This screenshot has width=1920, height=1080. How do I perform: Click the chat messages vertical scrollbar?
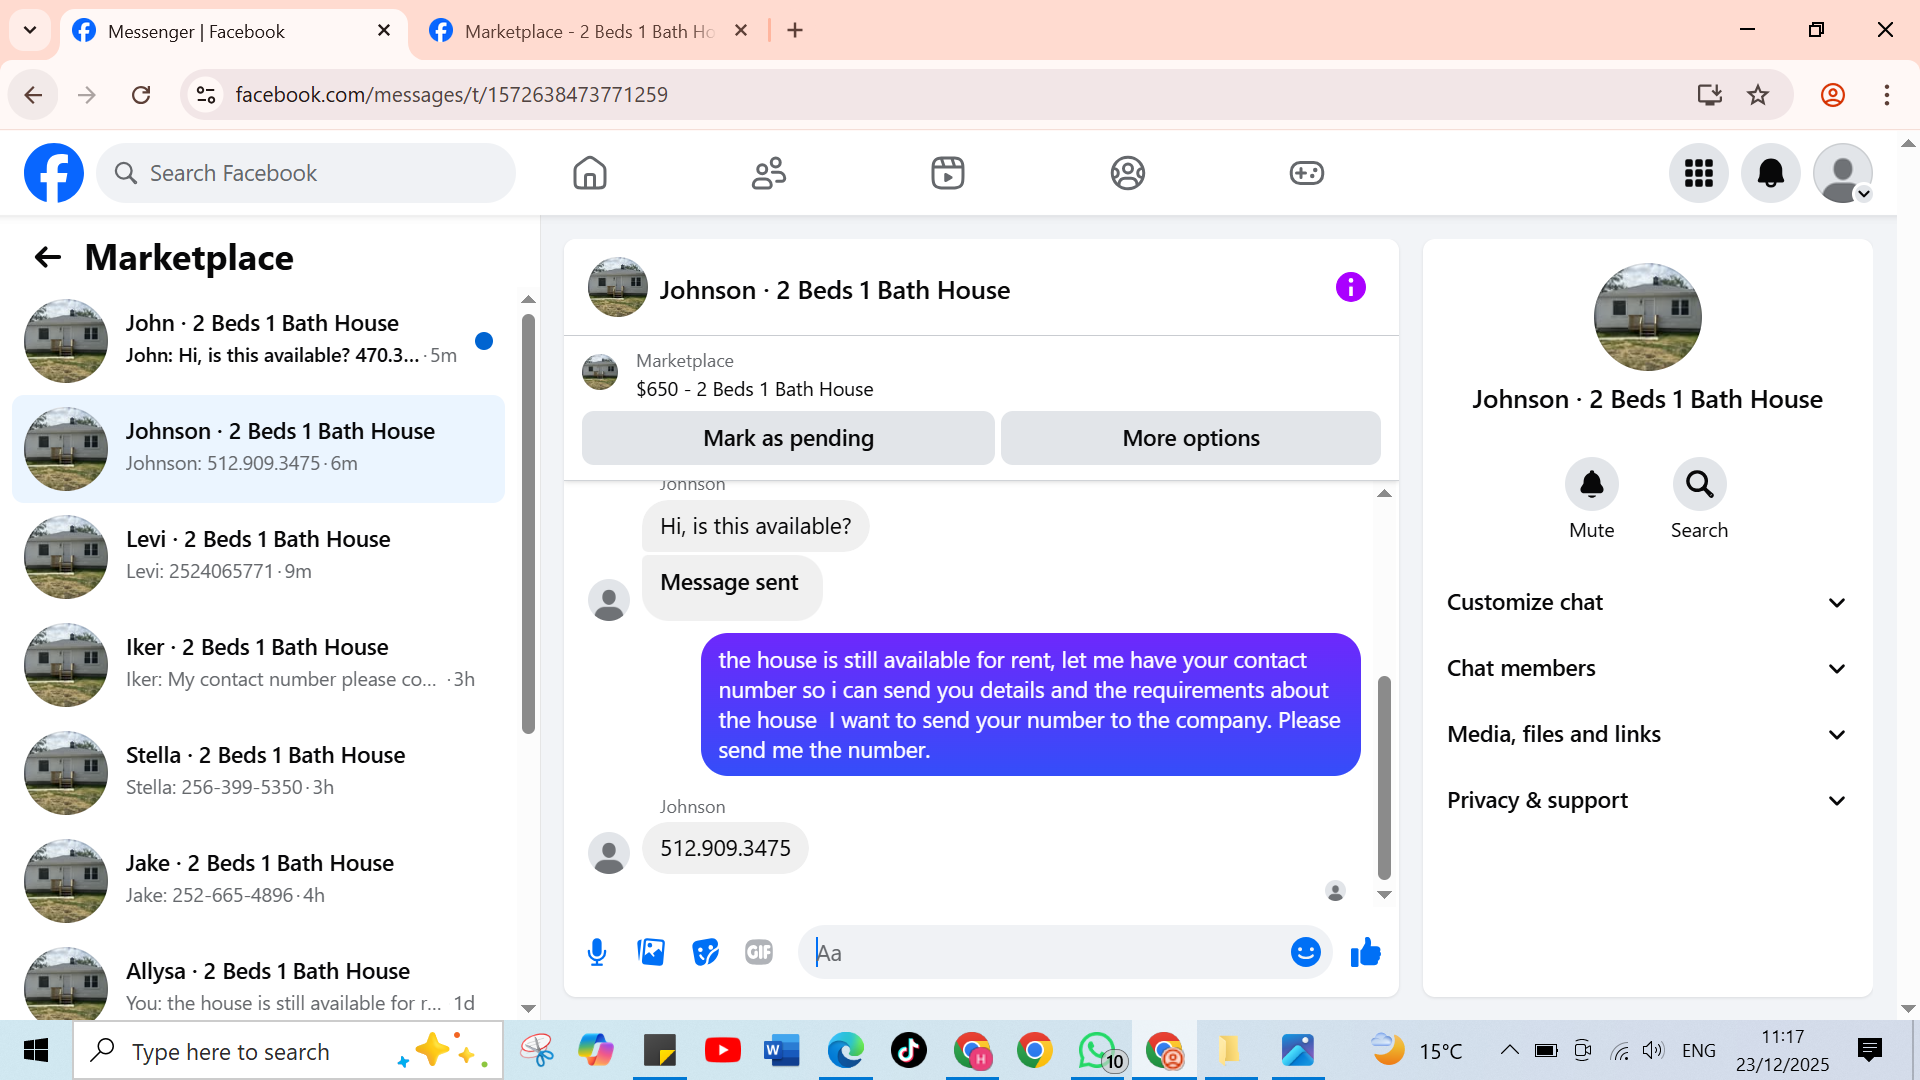tap(1384, 777)
